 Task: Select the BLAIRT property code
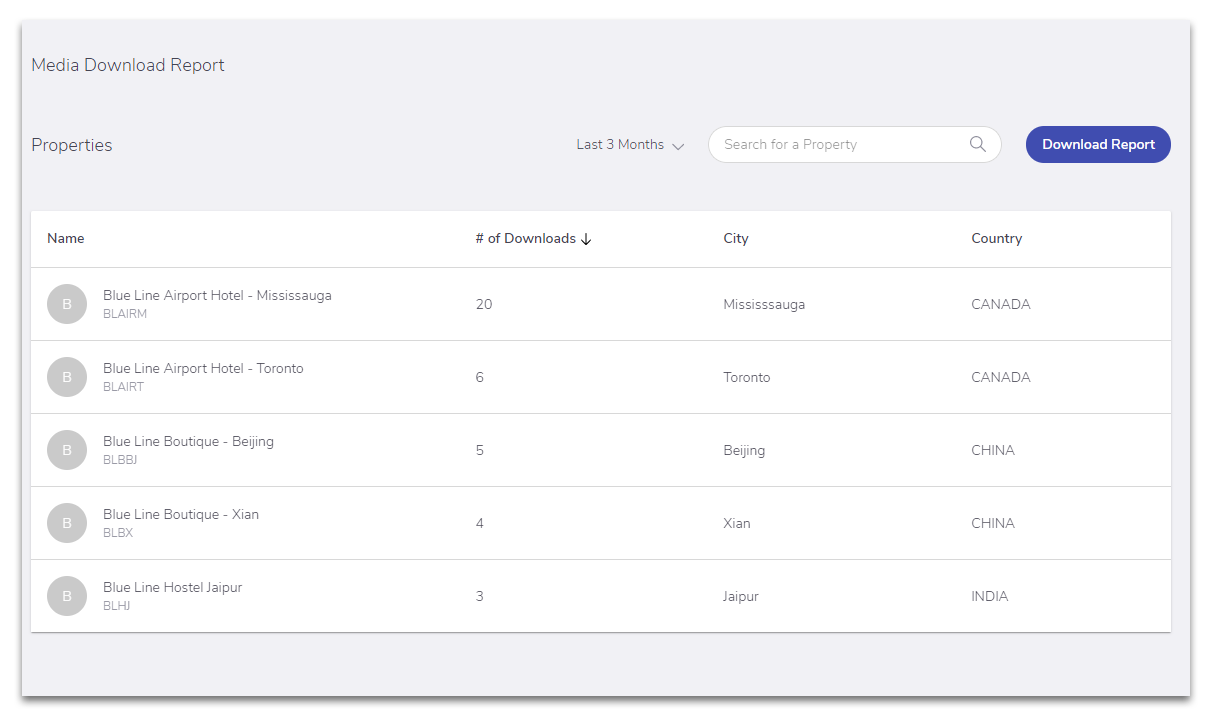click(x=124, y=387)
